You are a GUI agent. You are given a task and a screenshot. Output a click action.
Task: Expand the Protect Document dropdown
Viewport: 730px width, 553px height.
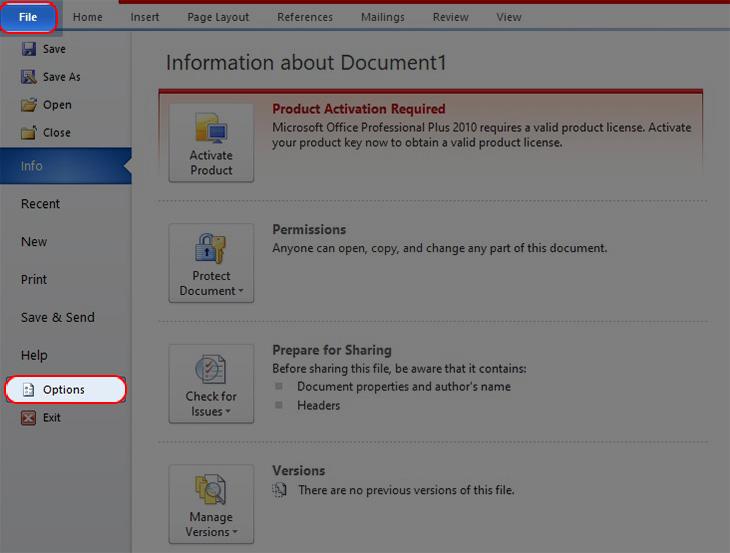click(211, 262)
